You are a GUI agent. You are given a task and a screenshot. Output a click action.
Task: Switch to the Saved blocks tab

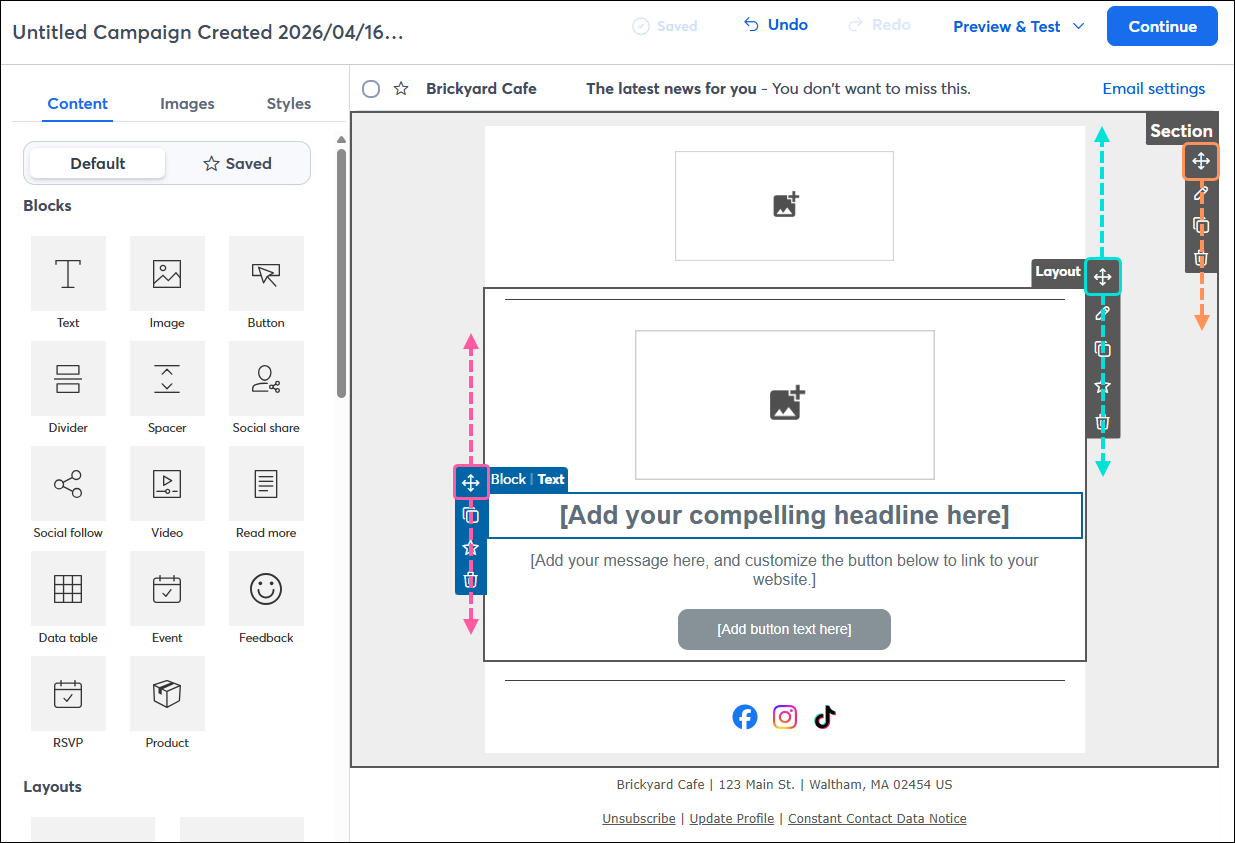point(237,163)
